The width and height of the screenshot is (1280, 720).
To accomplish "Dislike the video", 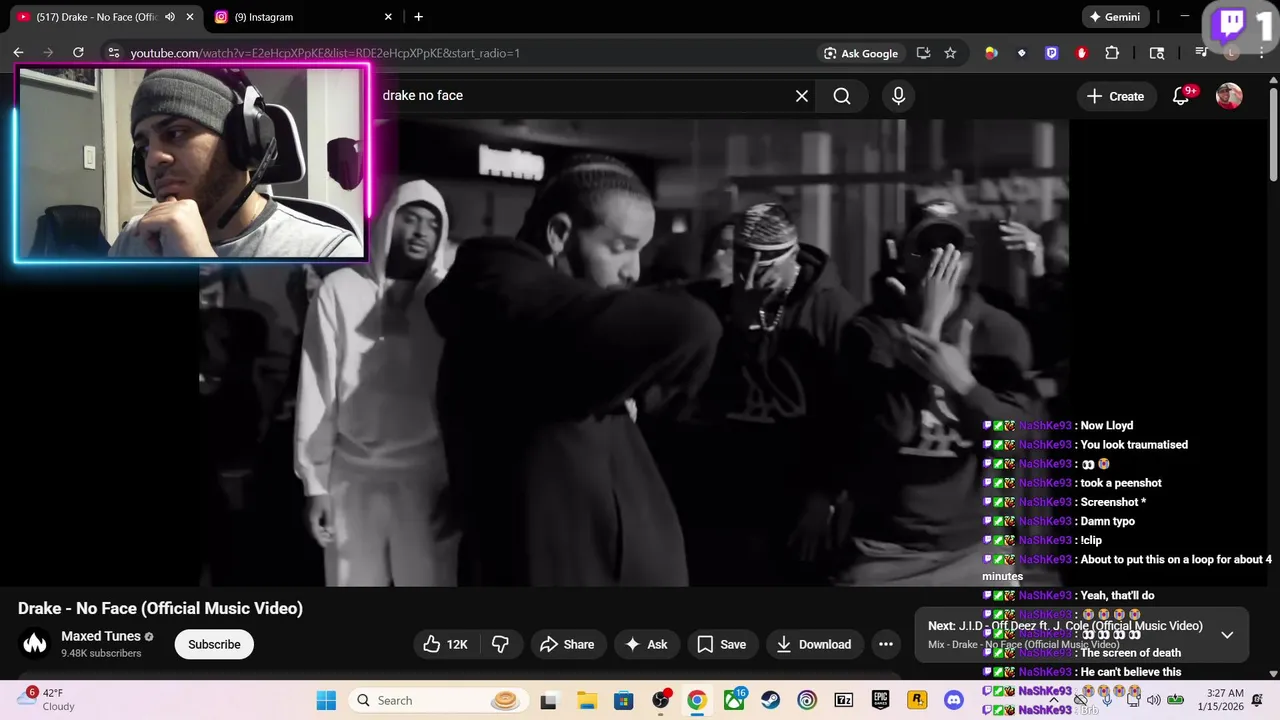I will [500, 644].
